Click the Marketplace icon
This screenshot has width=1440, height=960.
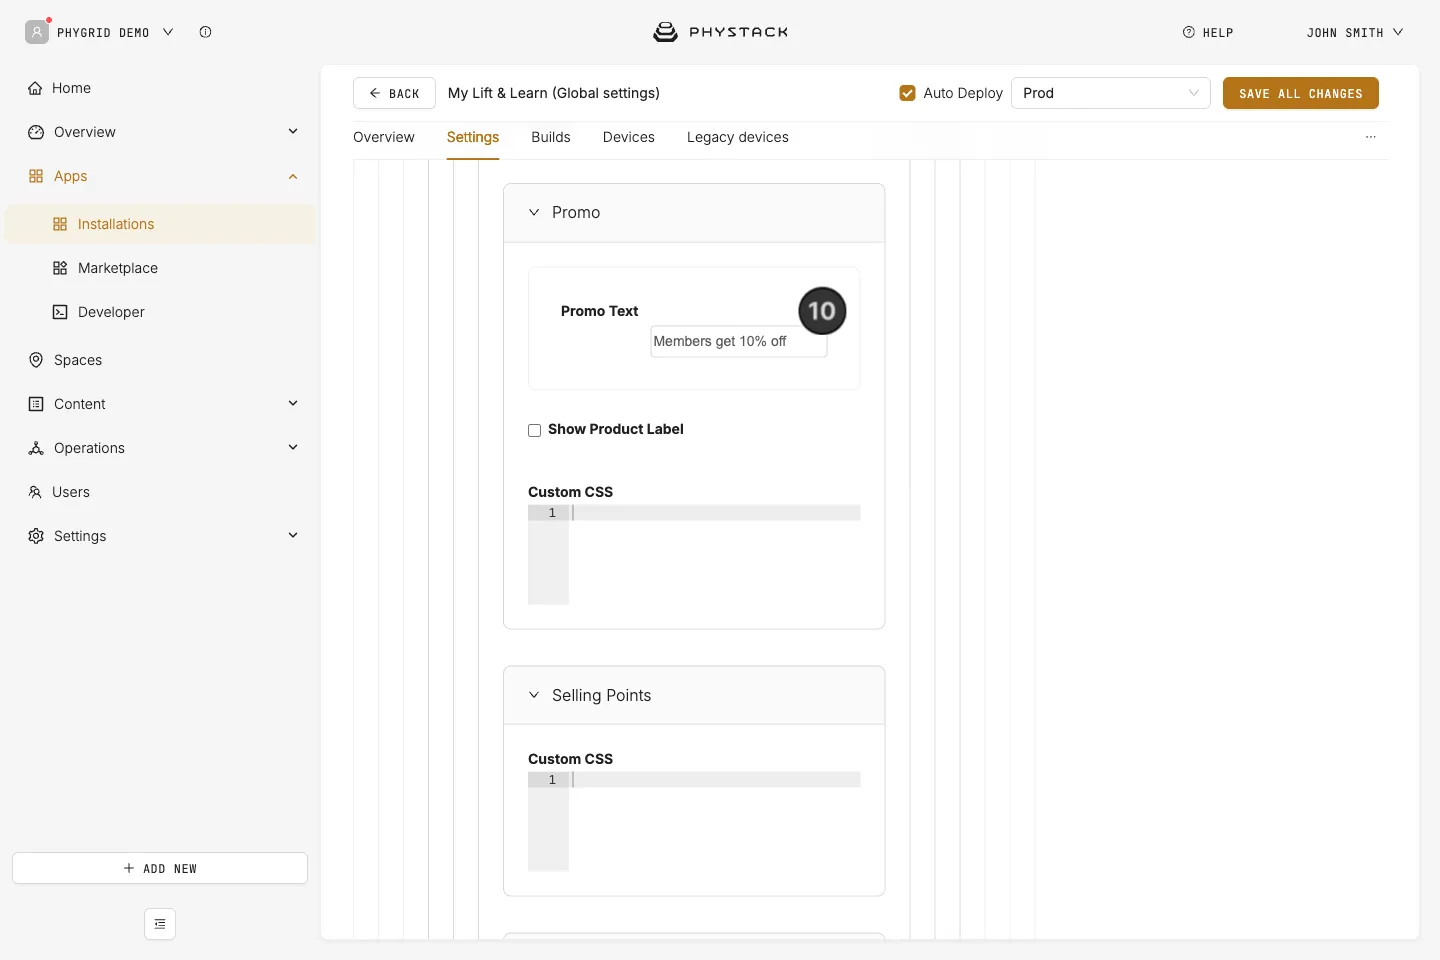60,268
